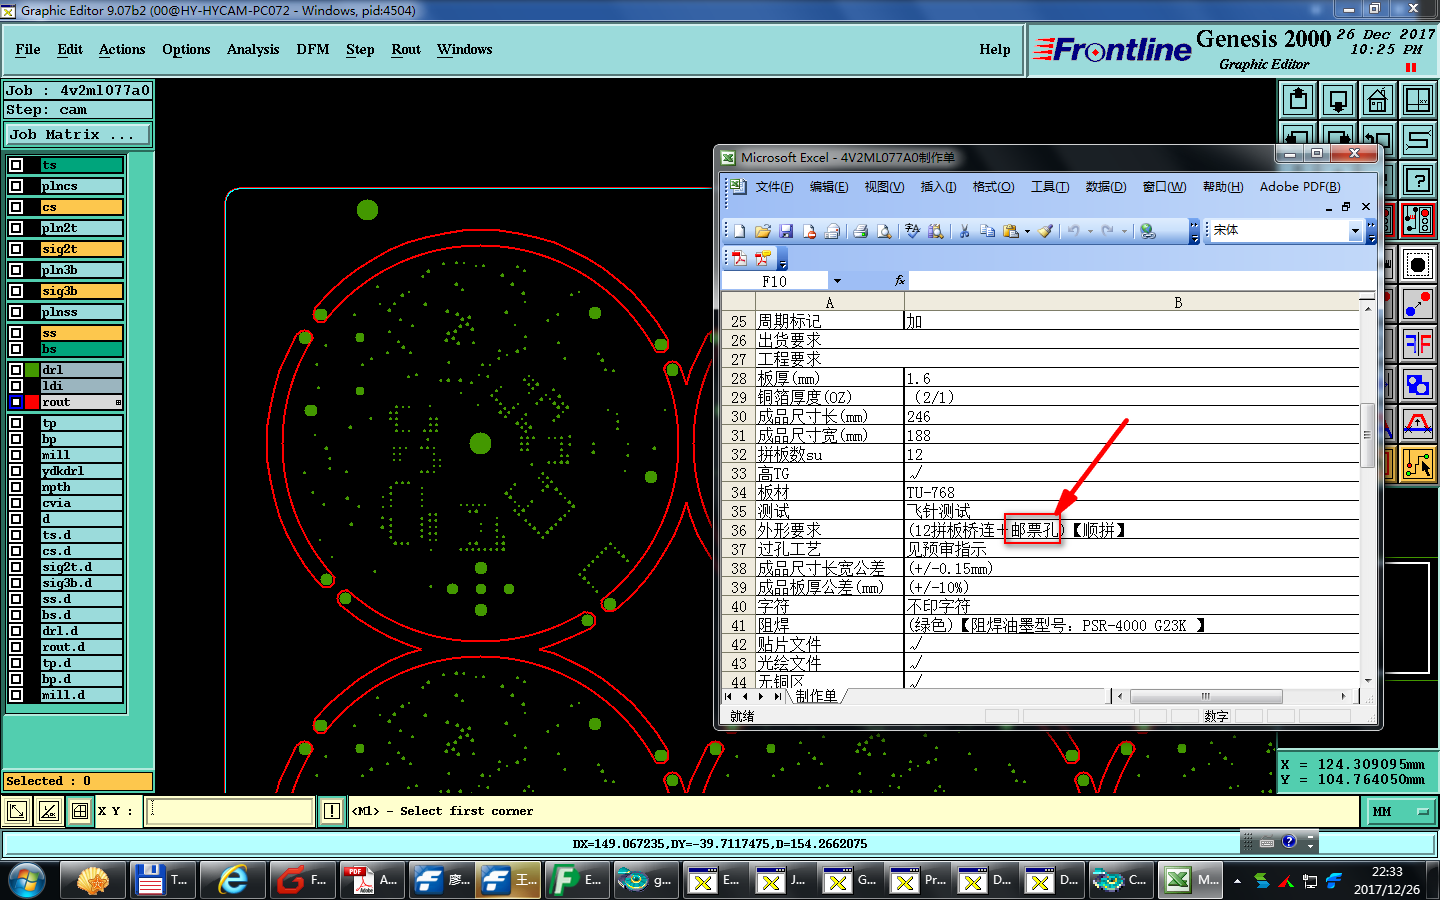Viewport: 1440px width, 900px height.
Task: Toggle the bs.d layer checkbox
Action: point(16,615)
